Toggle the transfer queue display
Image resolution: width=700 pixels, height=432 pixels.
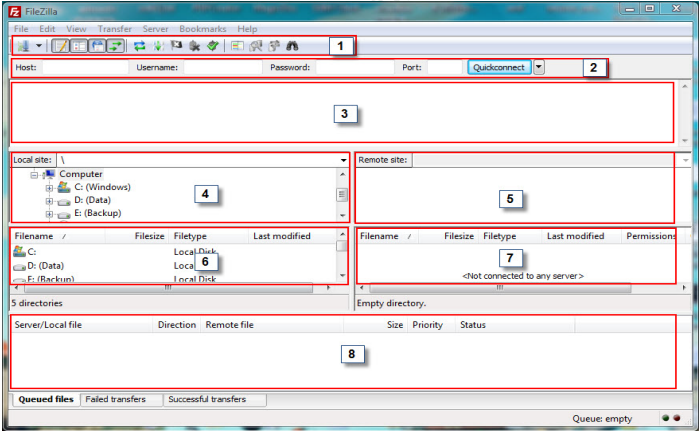[115, 46]
